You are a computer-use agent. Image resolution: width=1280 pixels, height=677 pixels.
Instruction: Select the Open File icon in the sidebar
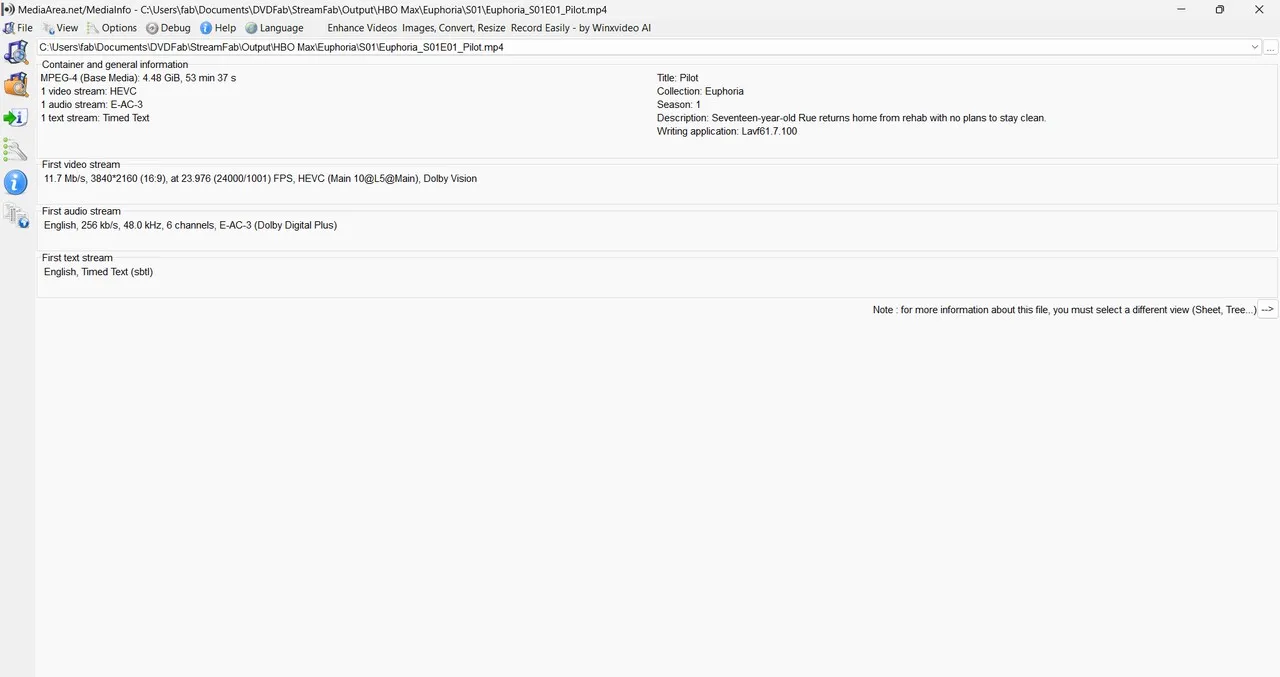(x=17, y=52)
